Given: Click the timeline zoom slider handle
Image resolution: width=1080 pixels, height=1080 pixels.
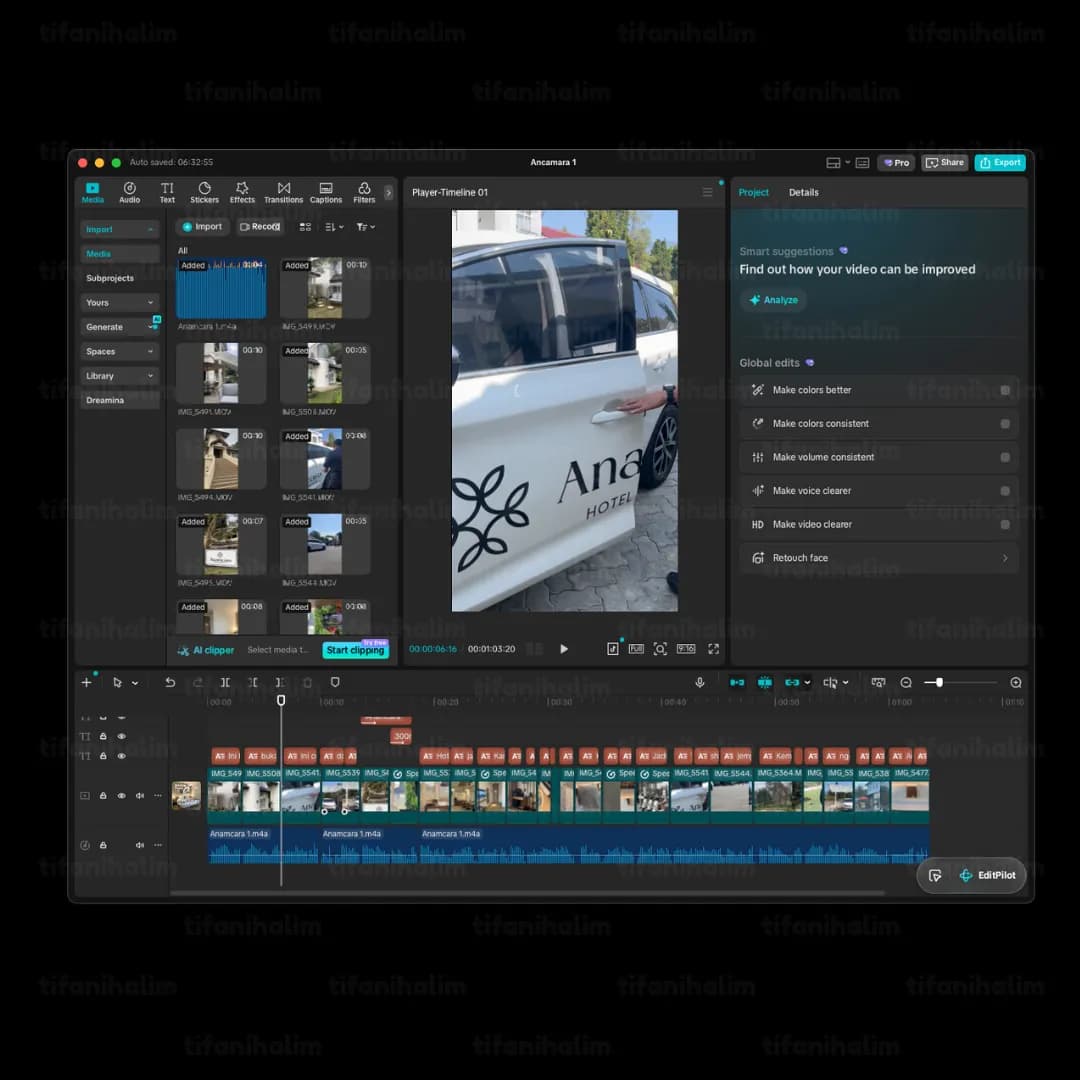Looking at the screenshot, I should (939, 683).
